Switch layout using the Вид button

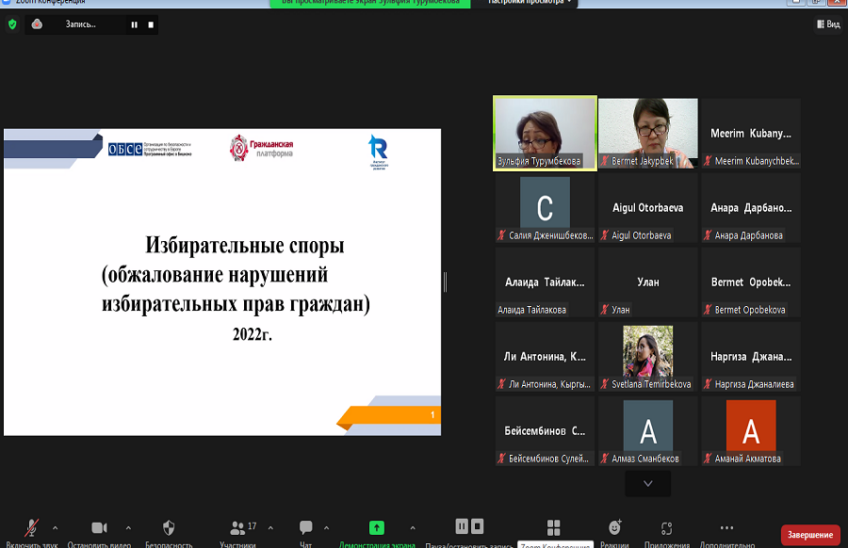tap(827, 24)
